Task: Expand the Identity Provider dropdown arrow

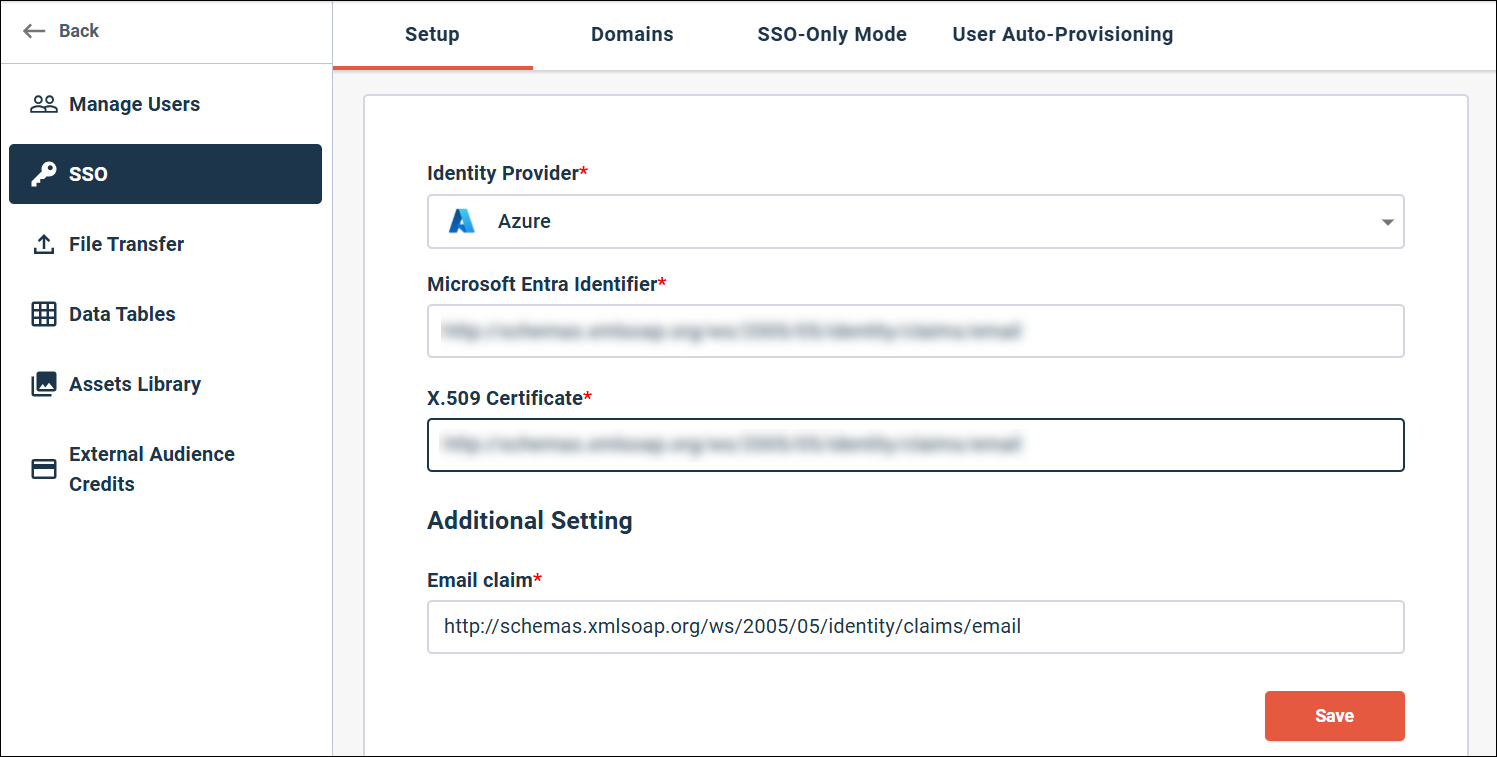Action: click(1387, 222)
